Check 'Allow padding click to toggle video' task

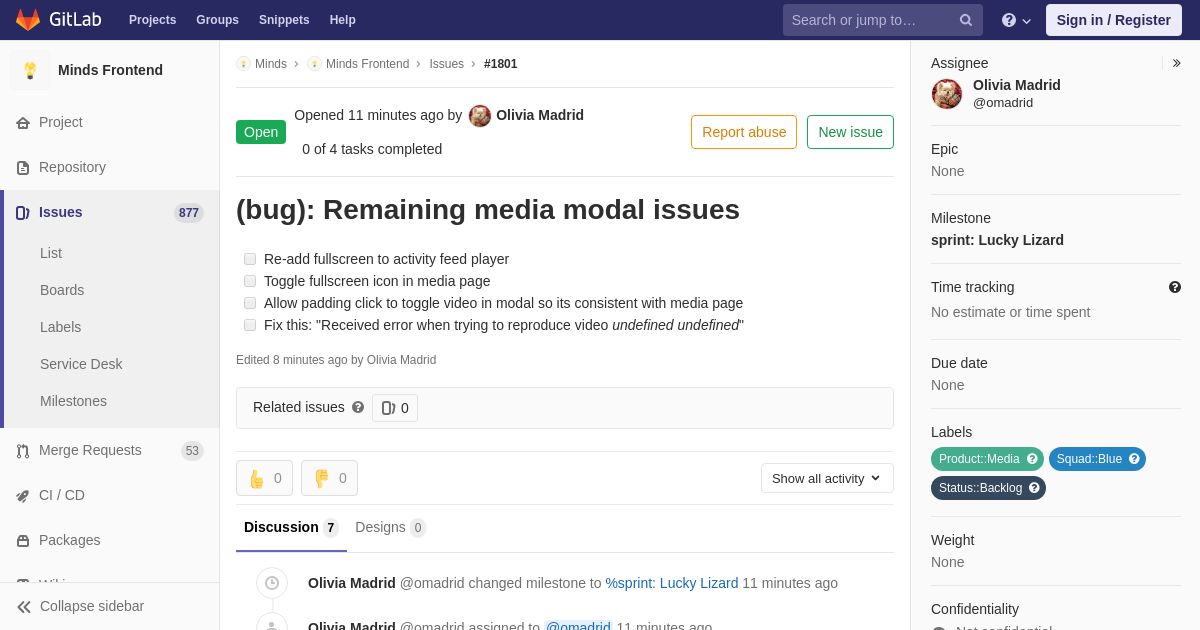250,303
